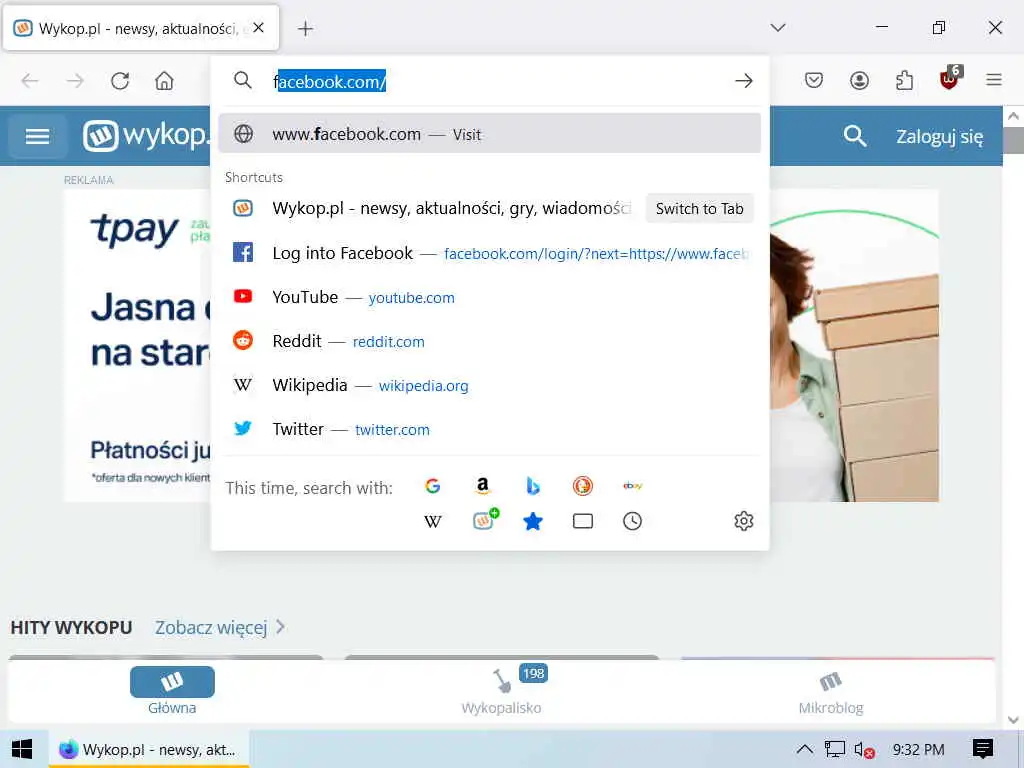Viewport: 1024px width, 768px height.
Task: Search this time with Amazon
Action: click(483, 486)
